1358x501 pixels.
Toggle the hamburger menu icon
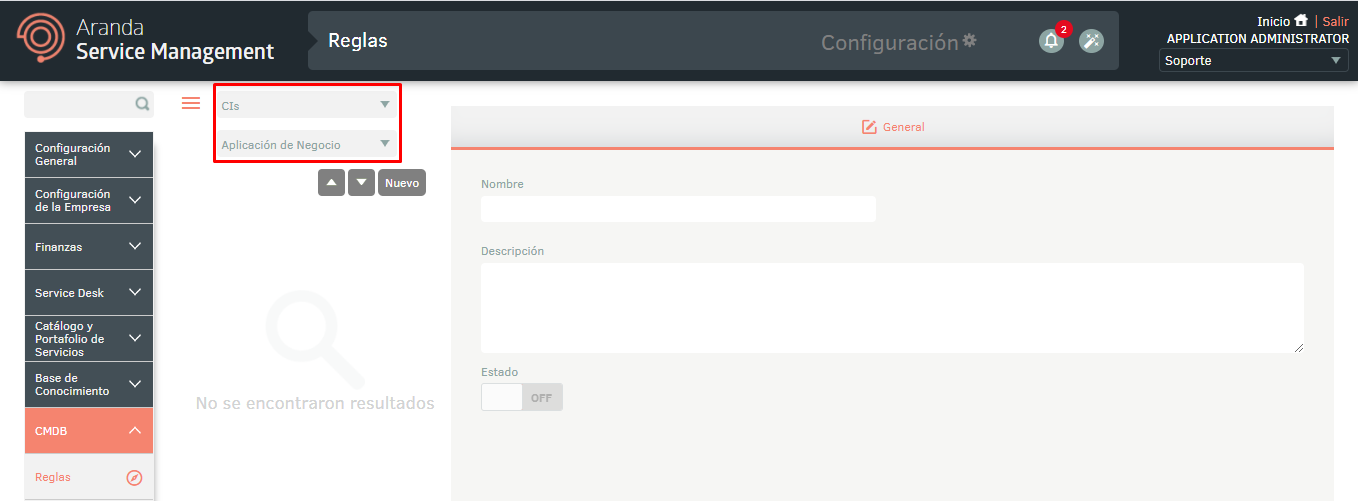tap(191, 102)
